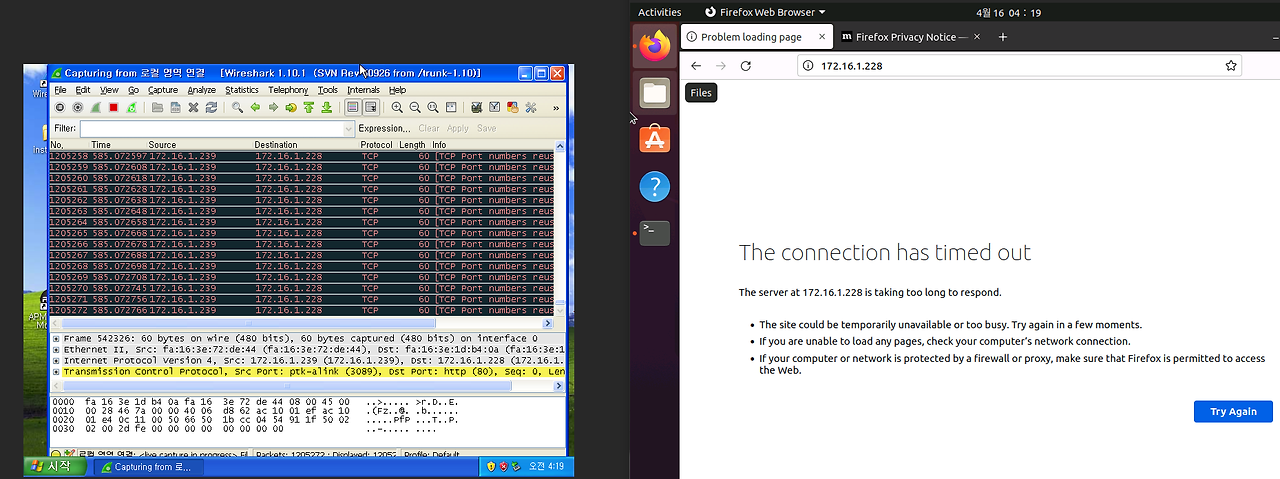Open the capture options icon in Wireshark
This screenshot has width=1280, height=479.
coord(77,107)
